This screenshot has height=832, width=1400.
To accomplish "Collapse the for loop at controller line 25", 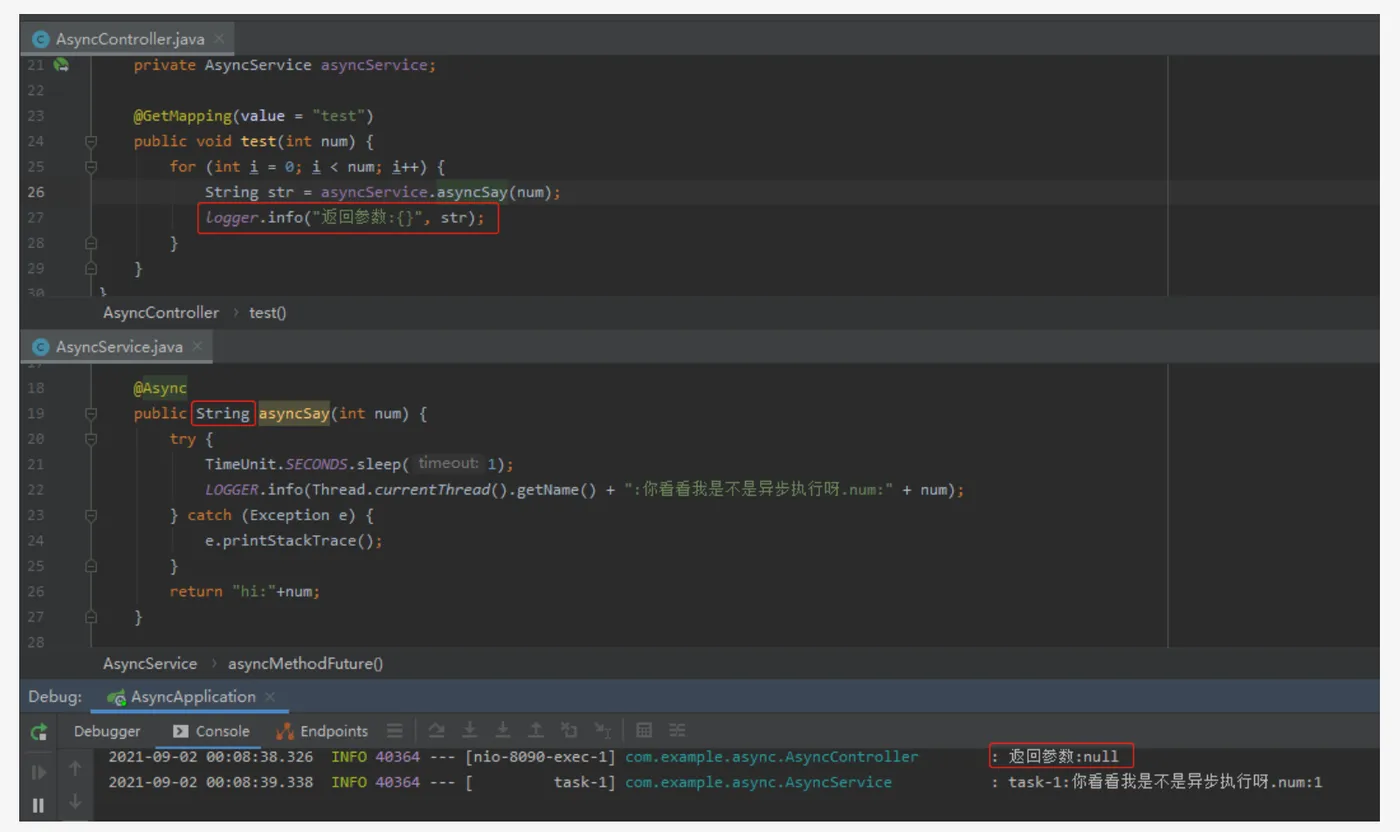I will click(x=91, y=167).
